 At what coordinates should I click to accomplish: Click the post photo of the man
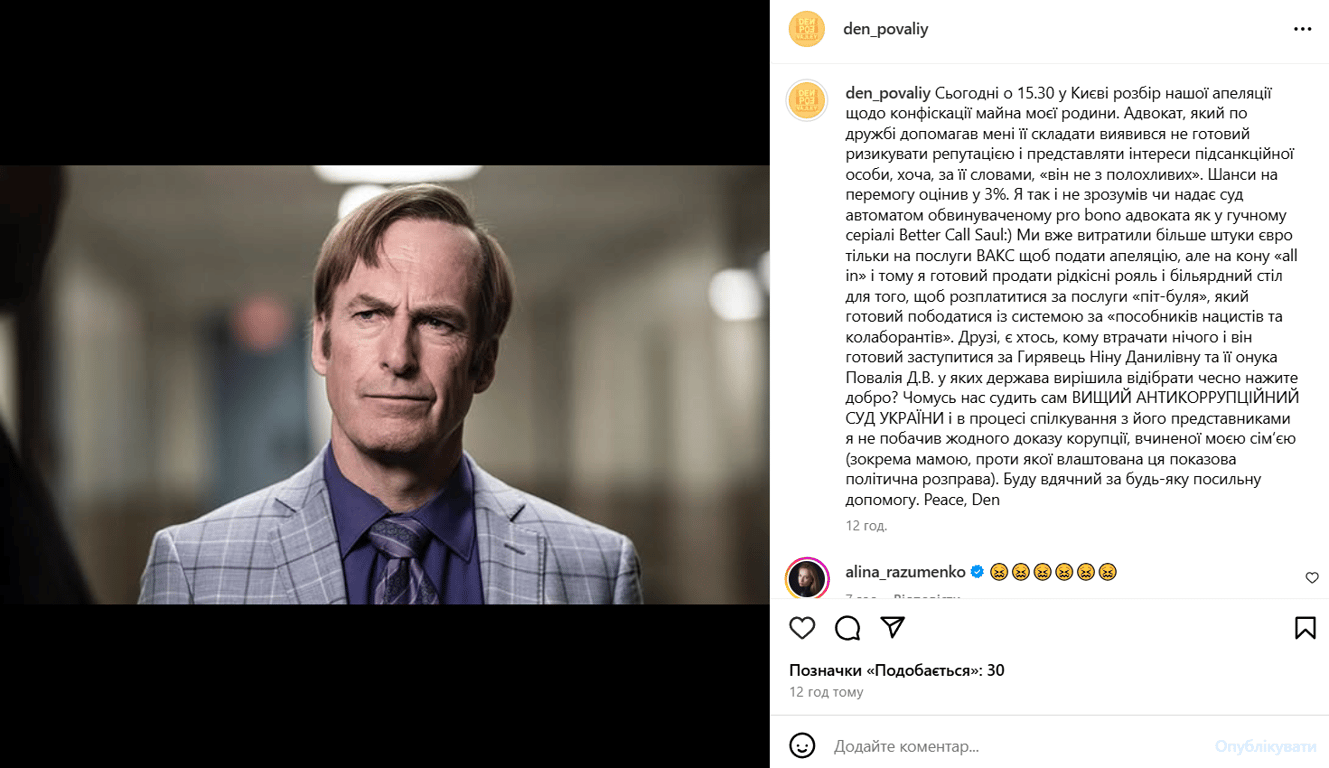(384, 384)
